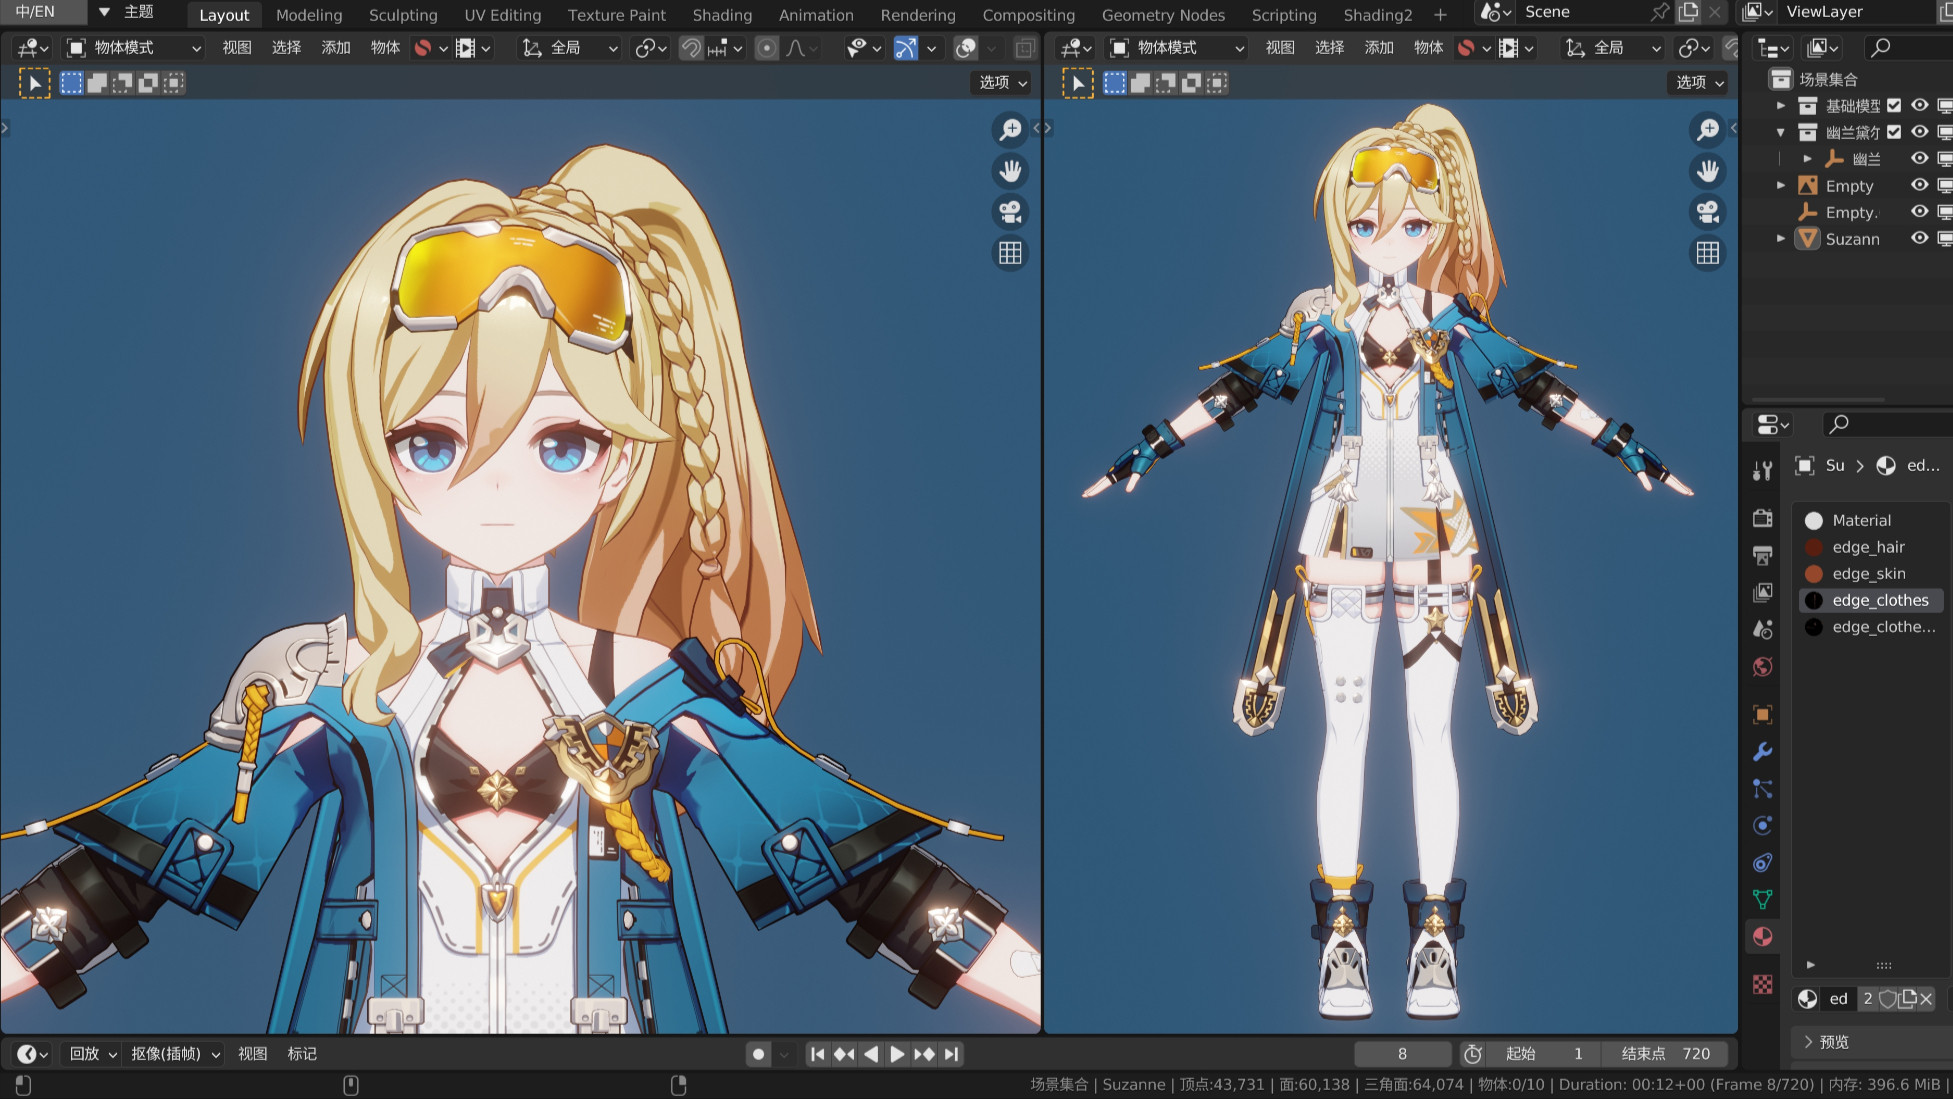Screen dimensions: 1953x1099
Task: Uncheck the 基础模型 collection checkbox
Action: (1894, 105)
